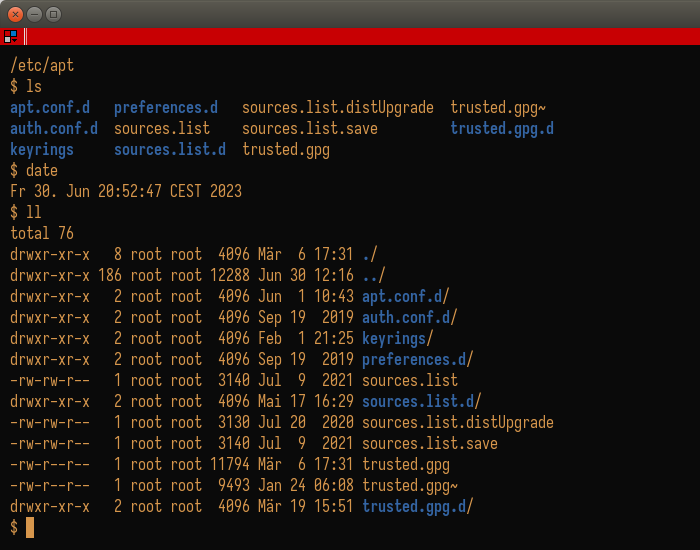The image size is (700, 550).
Task: Click the empty red title bar area
Action: pos(362,37)
